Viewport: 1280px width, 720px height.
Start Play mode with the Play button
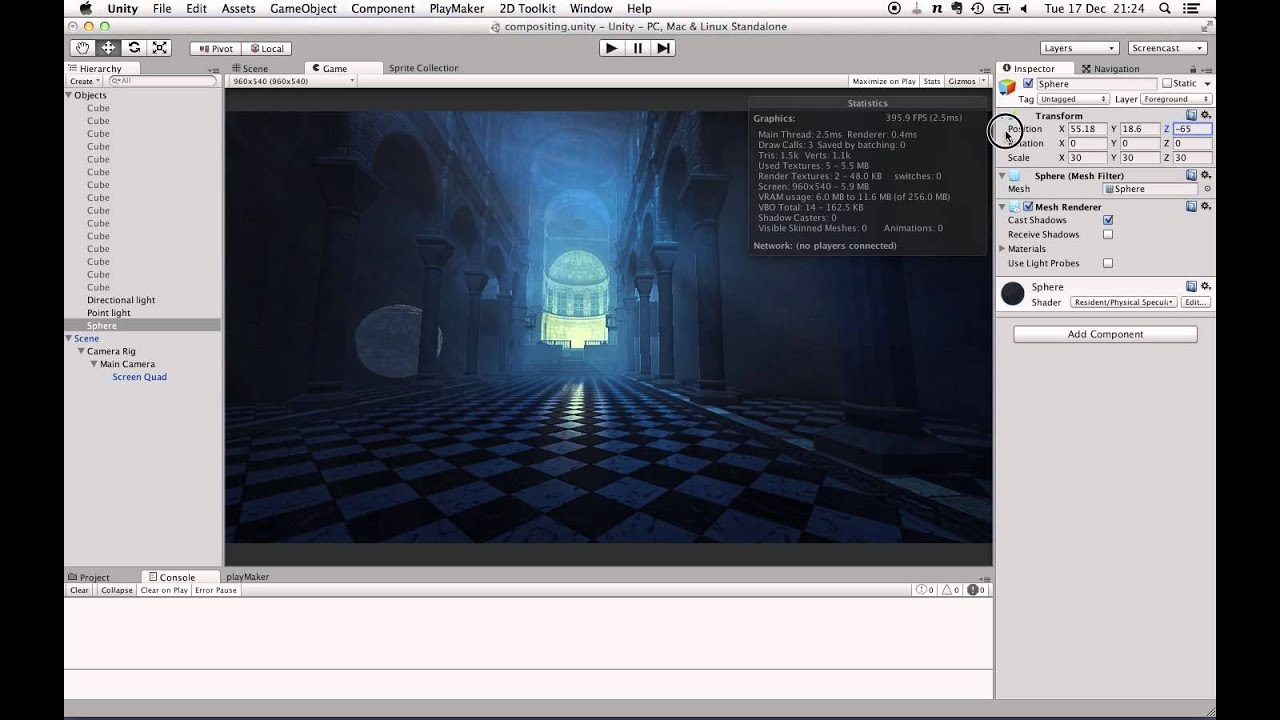pyautogui.click(x=612, y=48)
